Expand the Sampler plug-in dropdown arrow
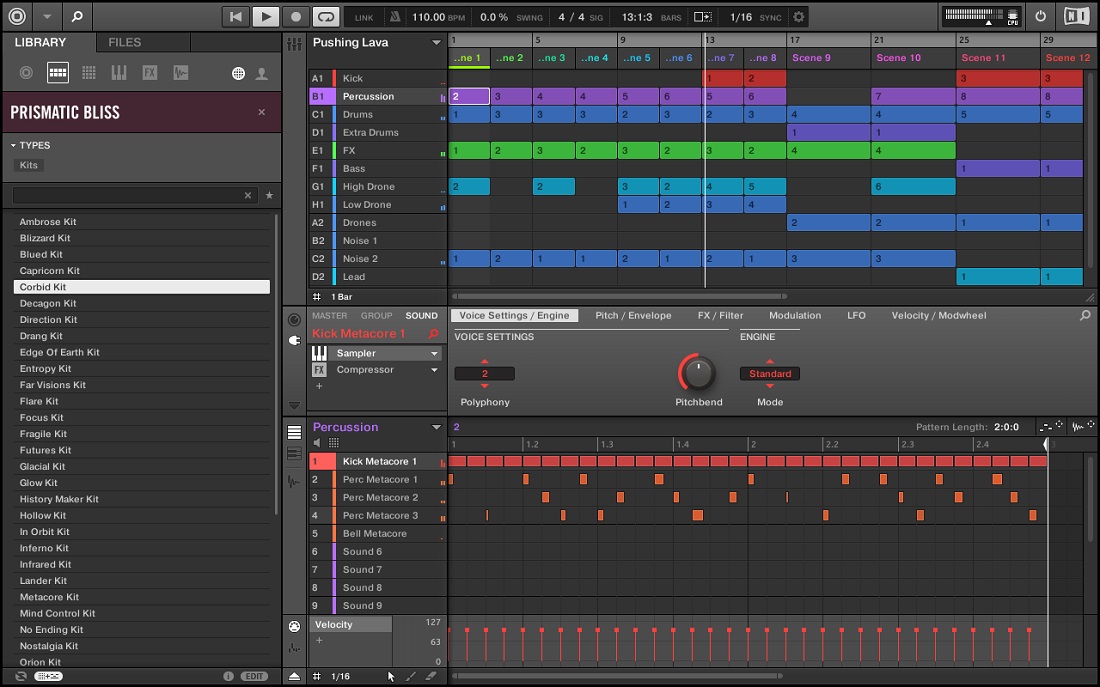Image resolution: width=1100 pixels, height=687 pixels. 435,354
